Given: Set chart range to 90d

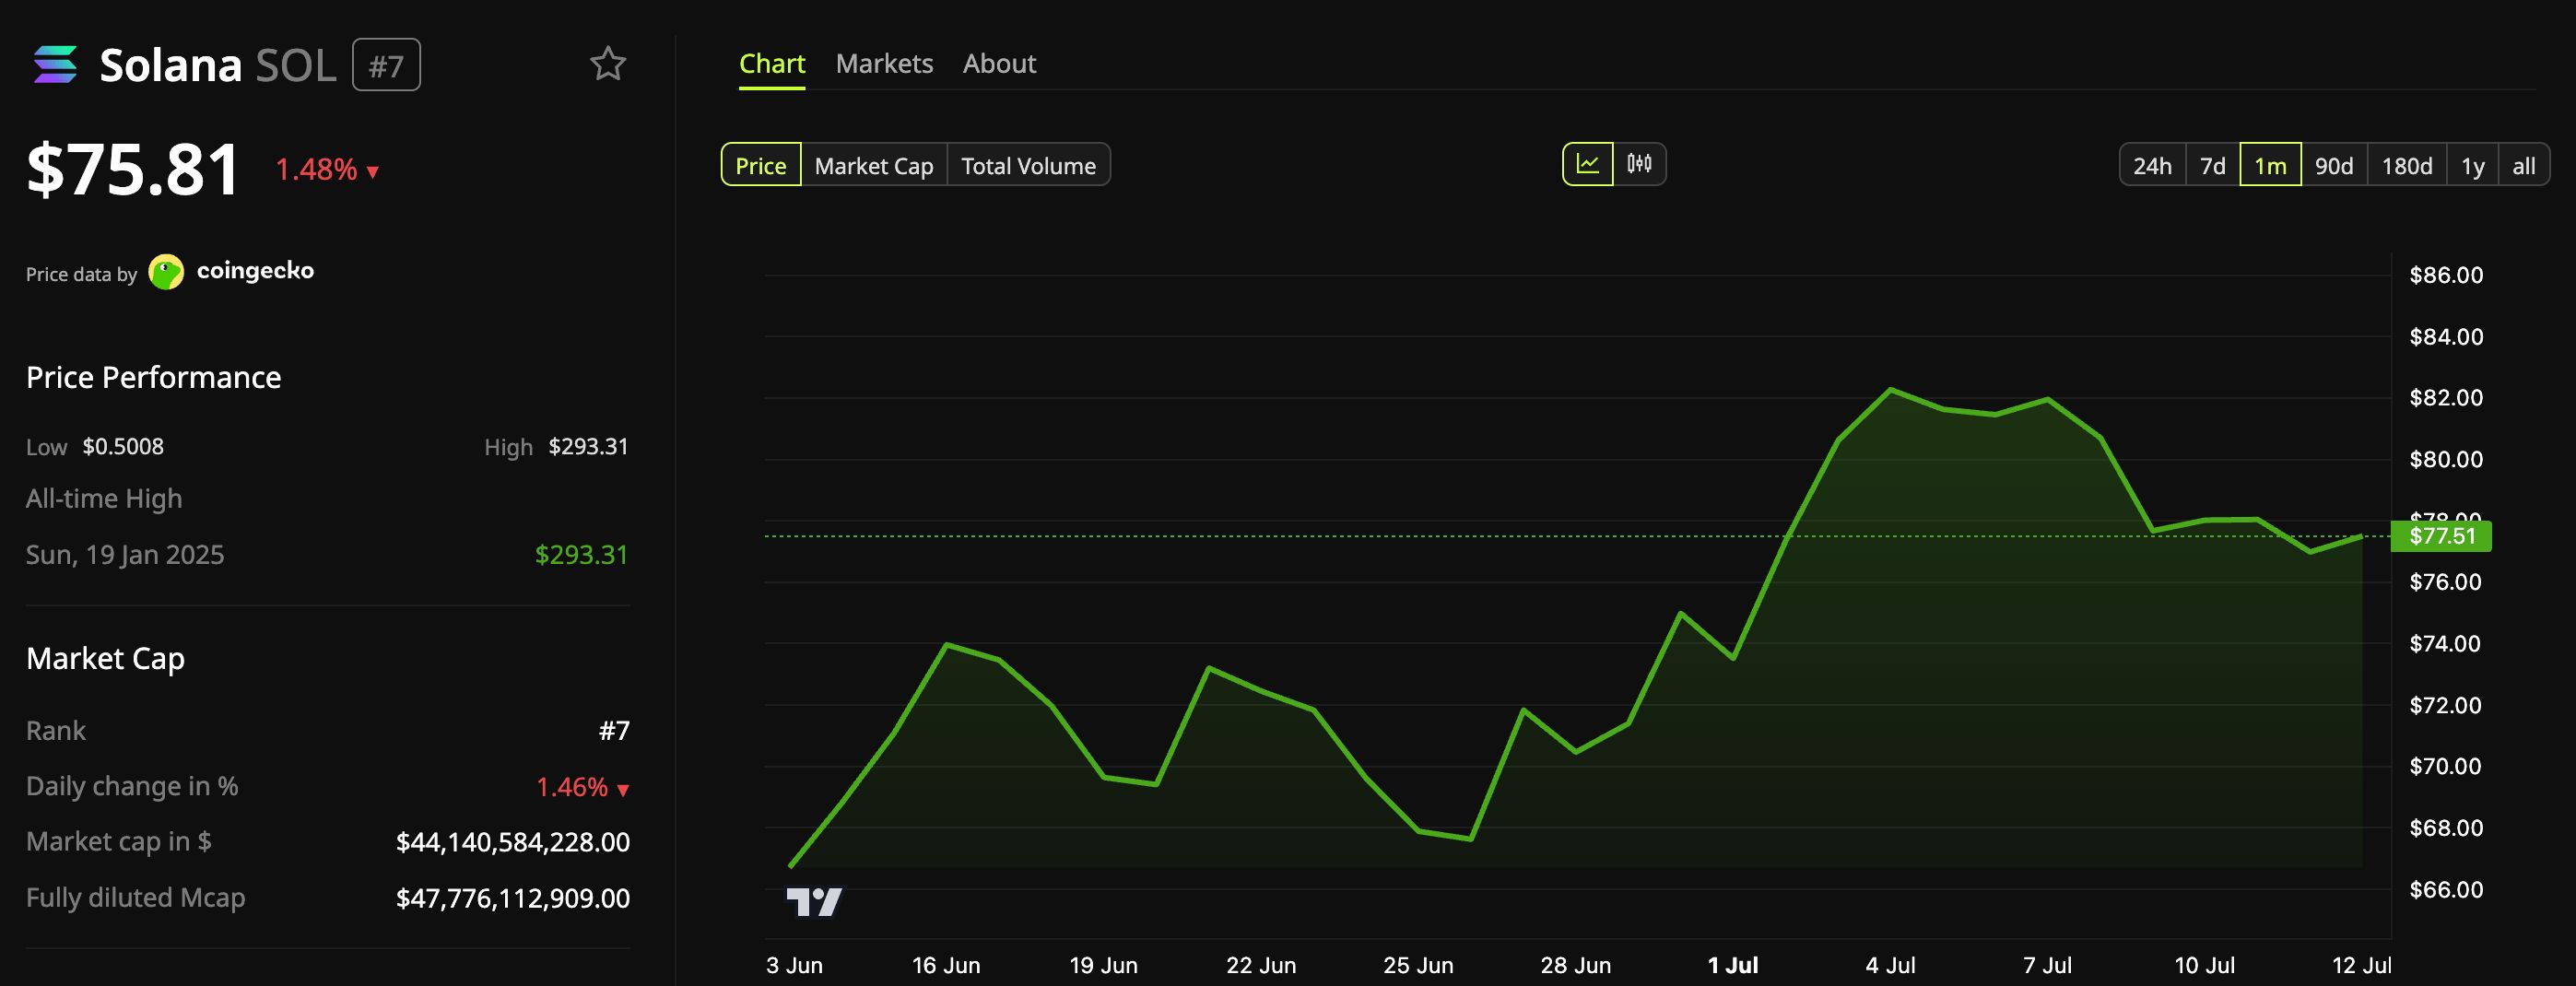Looking at the screenshot, I should coord(2334,165).
